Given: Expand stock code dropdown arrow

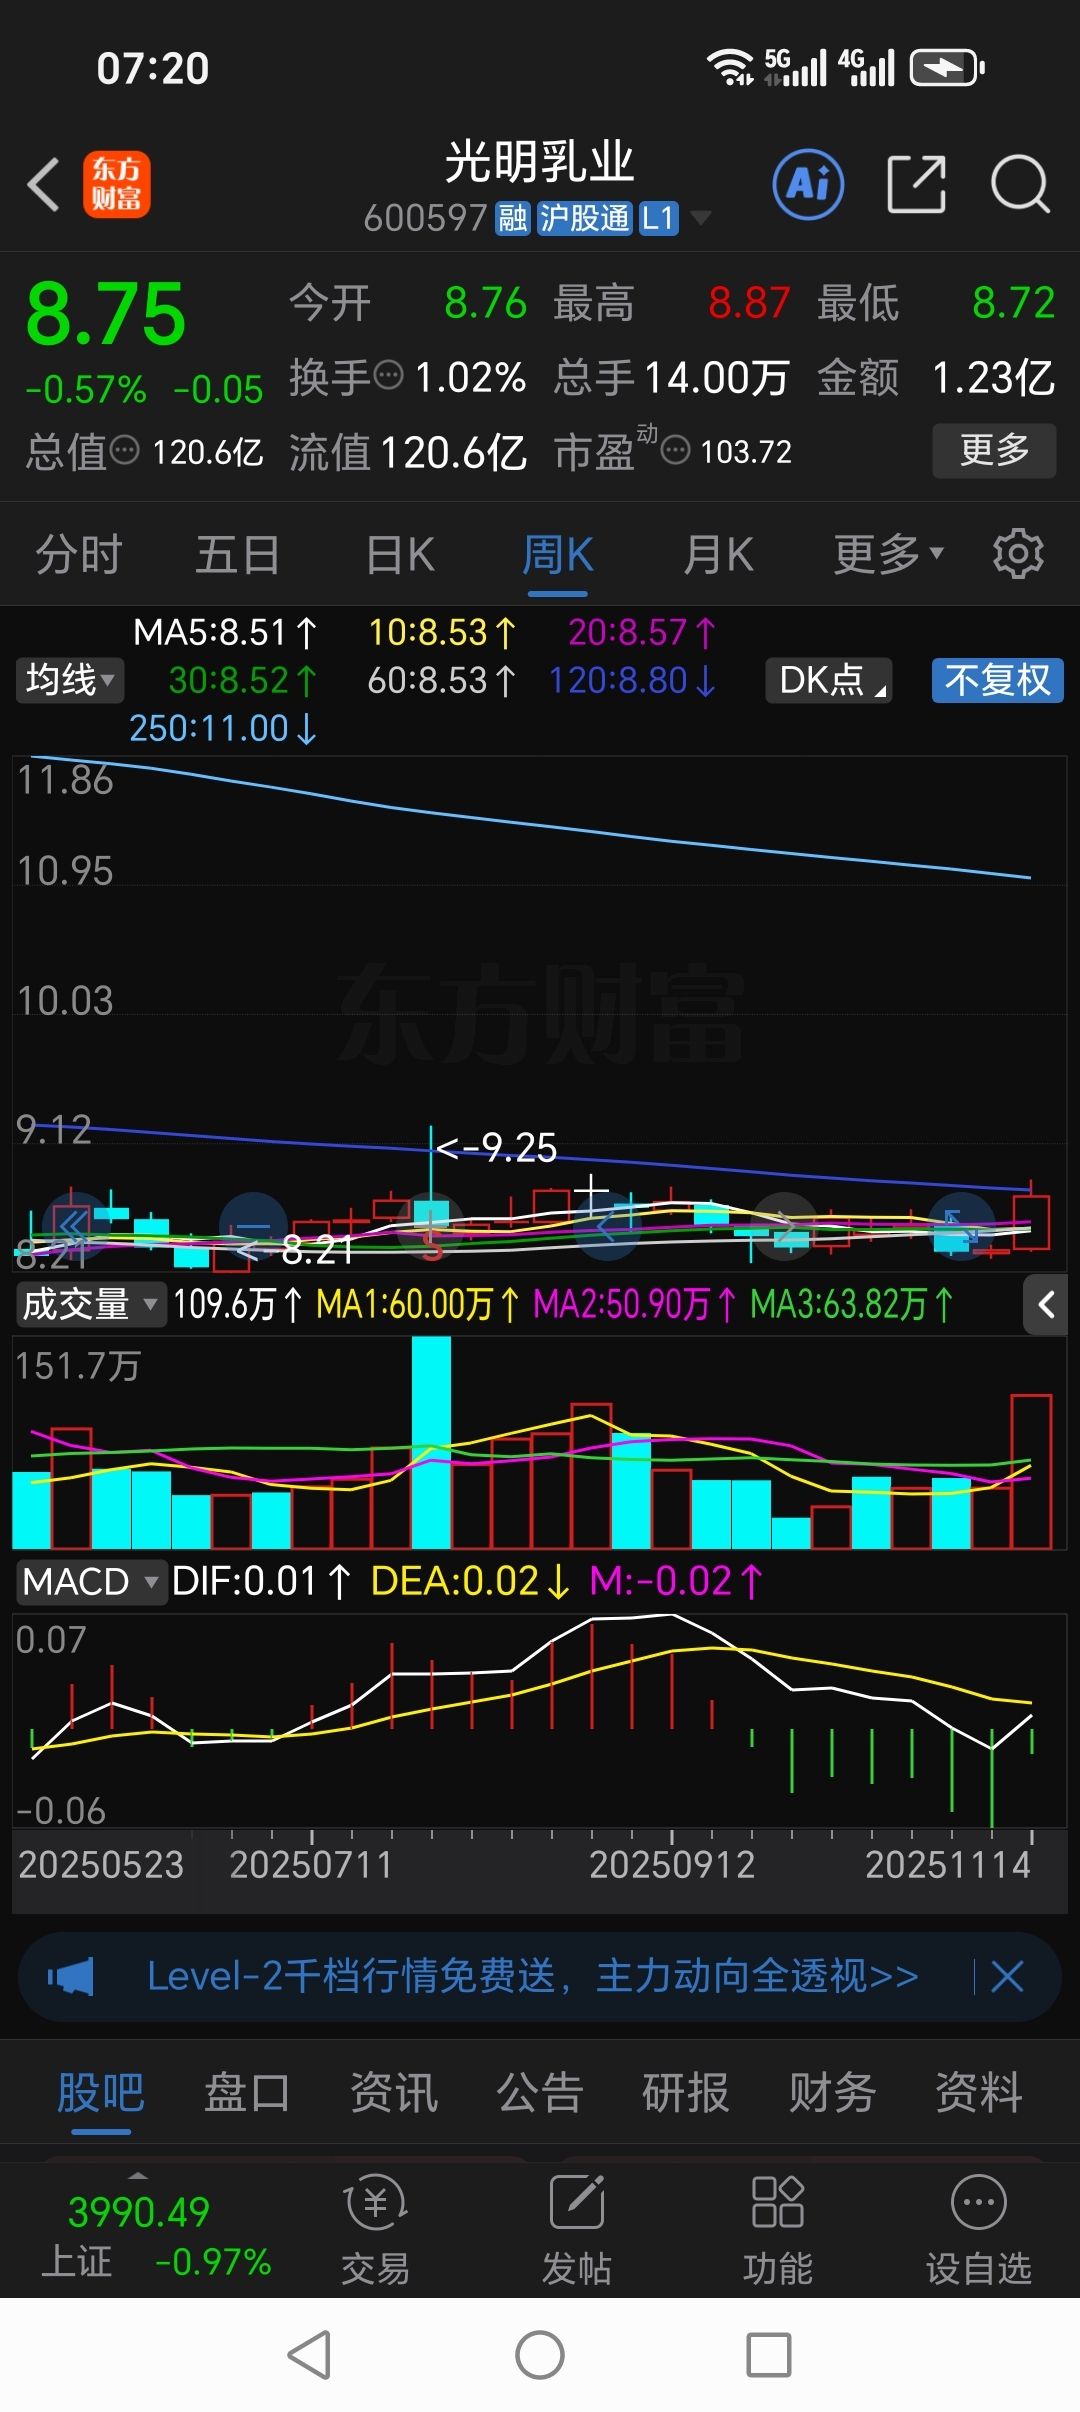Looking at the screenshot, I should (x=701, y=217).
